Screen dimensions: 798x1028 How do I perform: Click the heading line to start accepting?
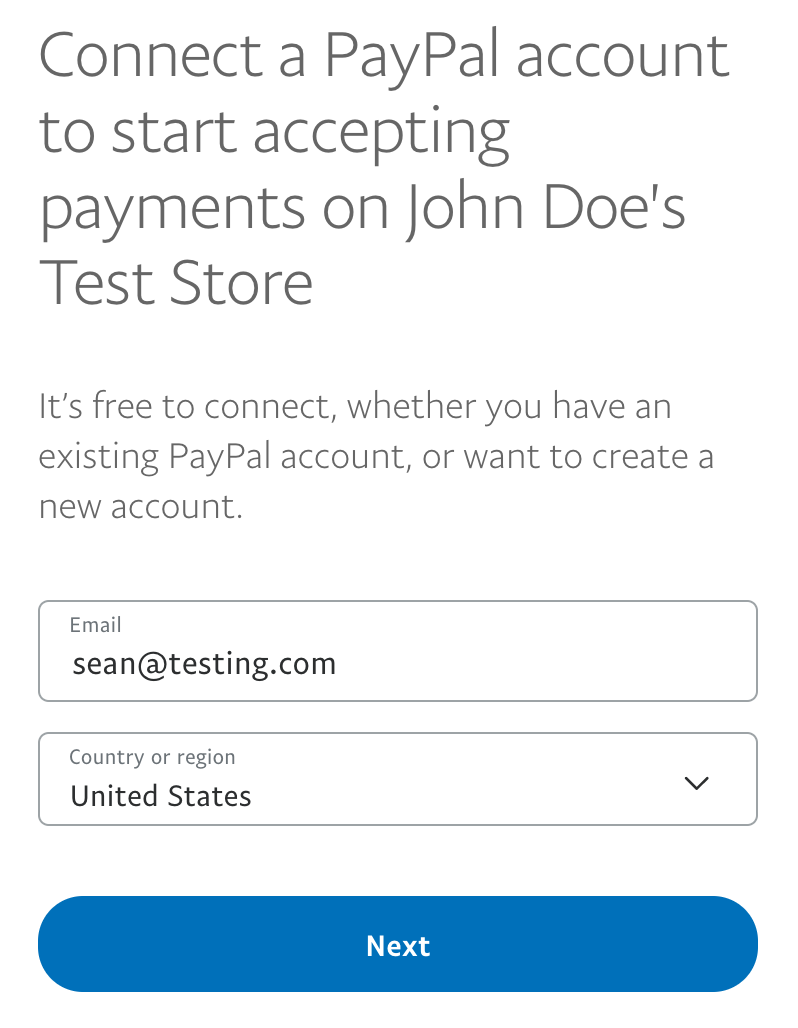(275, 131)
